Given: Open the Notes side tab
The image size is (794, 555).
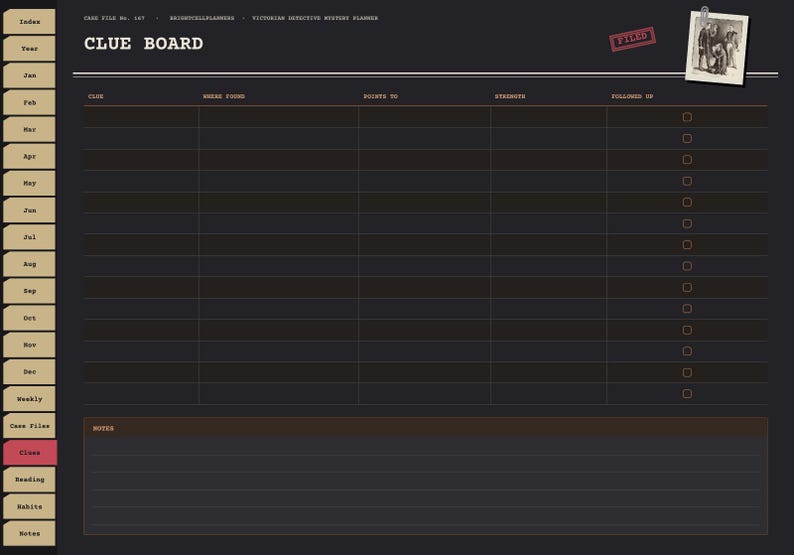Looking at the screenshot, I should tap(29, 533).
